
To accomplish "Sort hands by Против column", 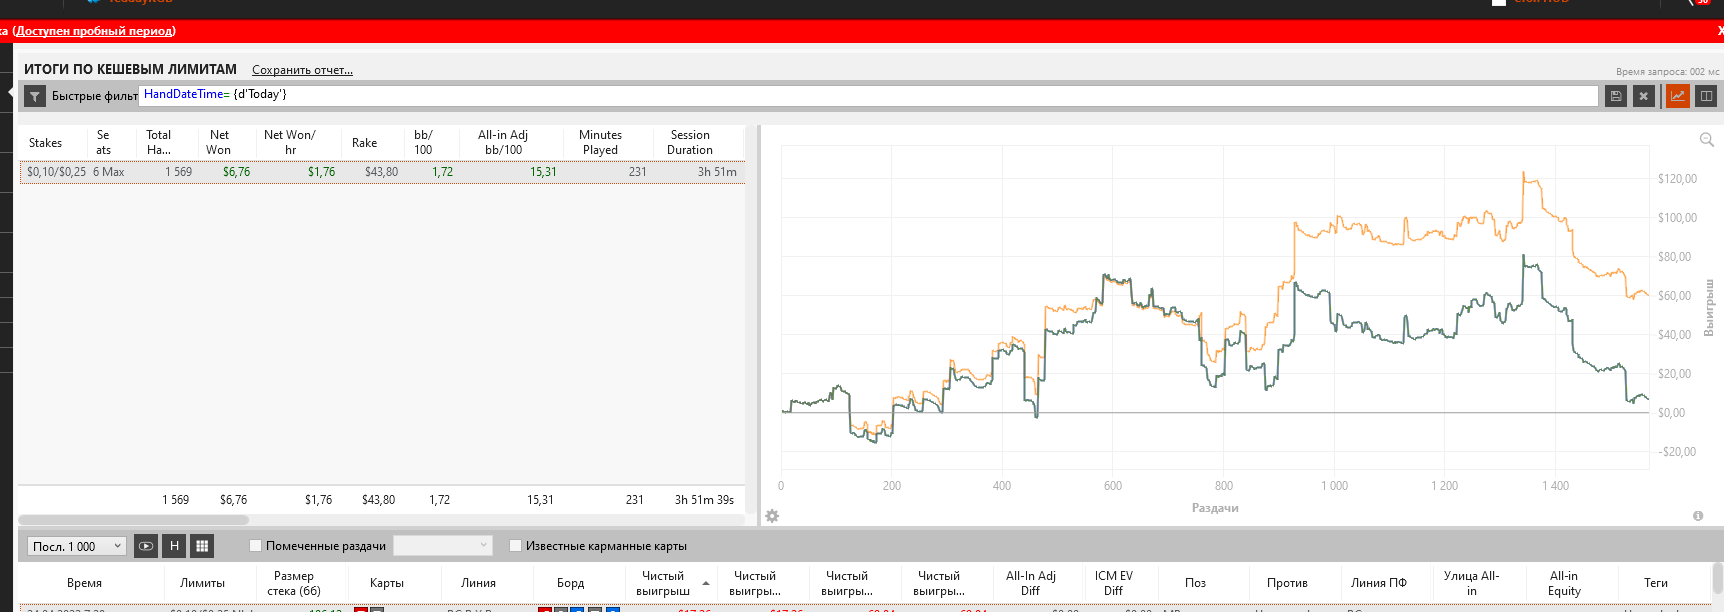I will click(x=1287, y=583).
